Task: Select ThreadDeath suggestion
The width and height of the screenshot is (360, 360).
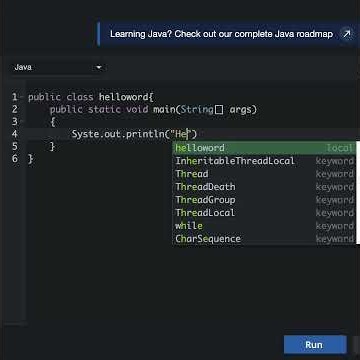Action: tap(264, 187)
